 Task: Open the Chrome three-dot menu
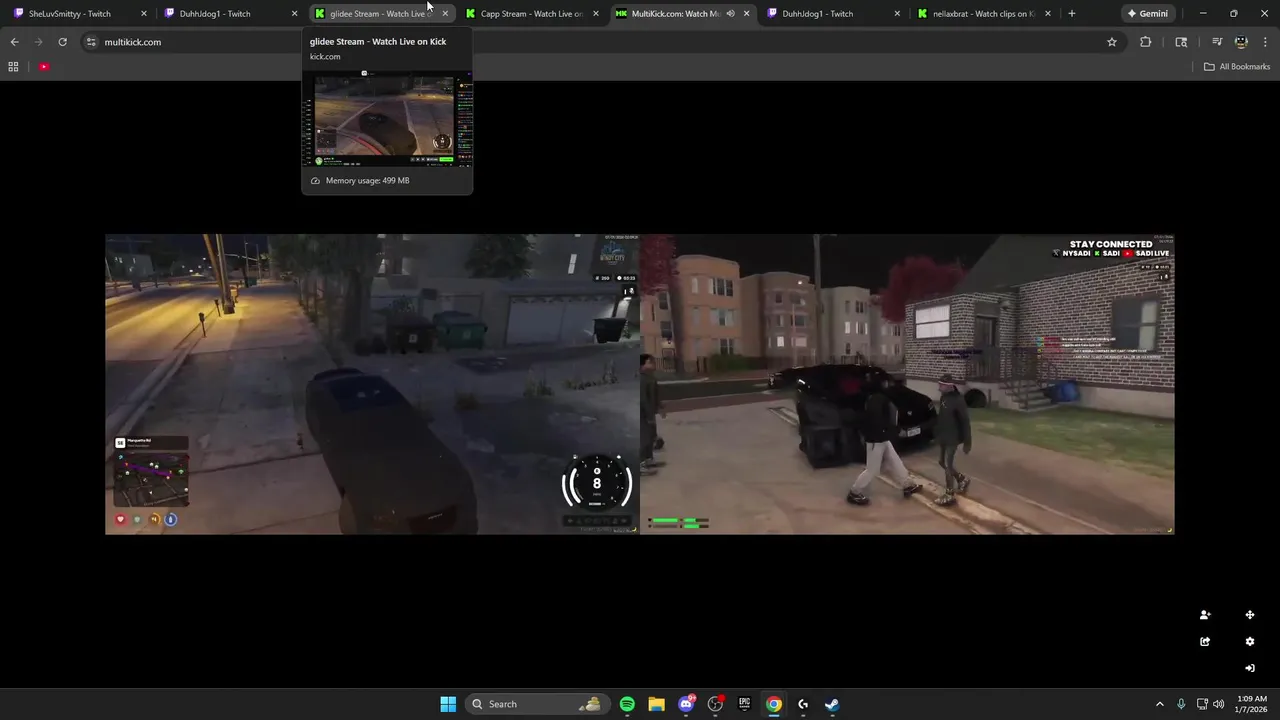pyautogui.click(x=1266, y=42)
